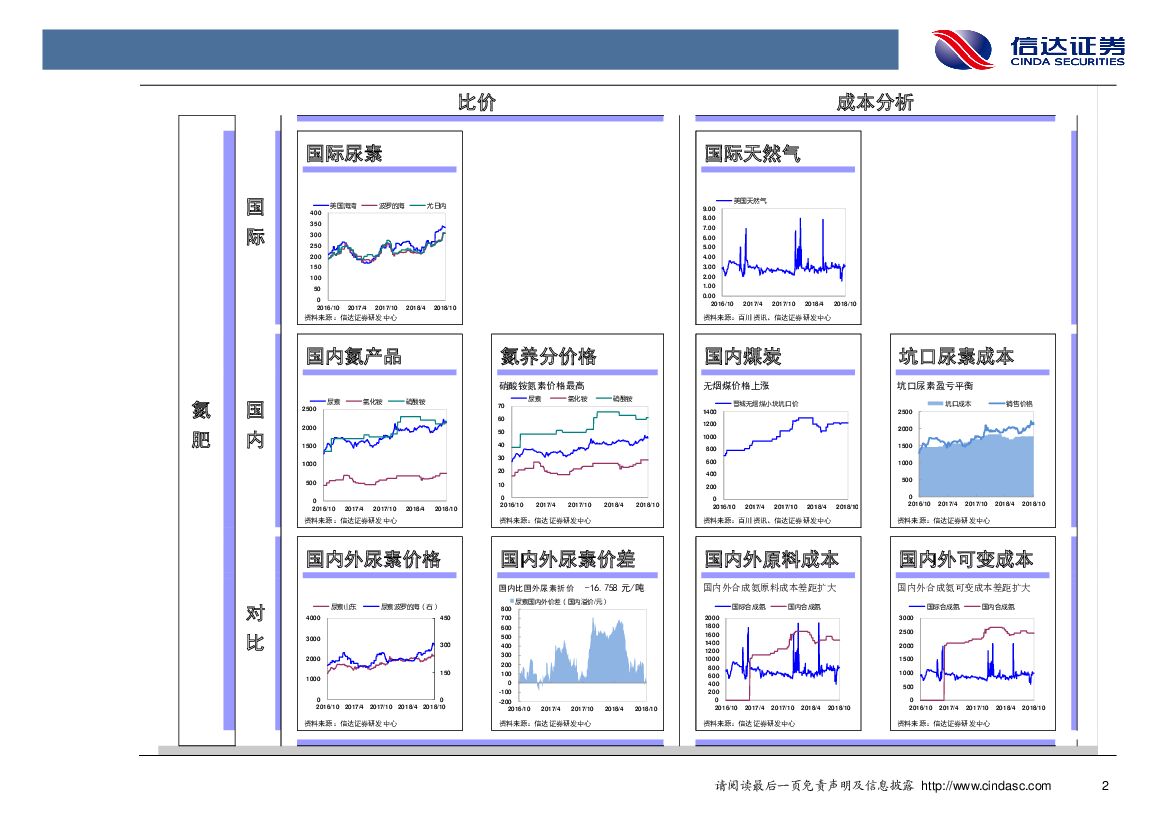Click the 国内外尿素价差 chart title
The image size is (1169, 827).
tap(567, 559)
